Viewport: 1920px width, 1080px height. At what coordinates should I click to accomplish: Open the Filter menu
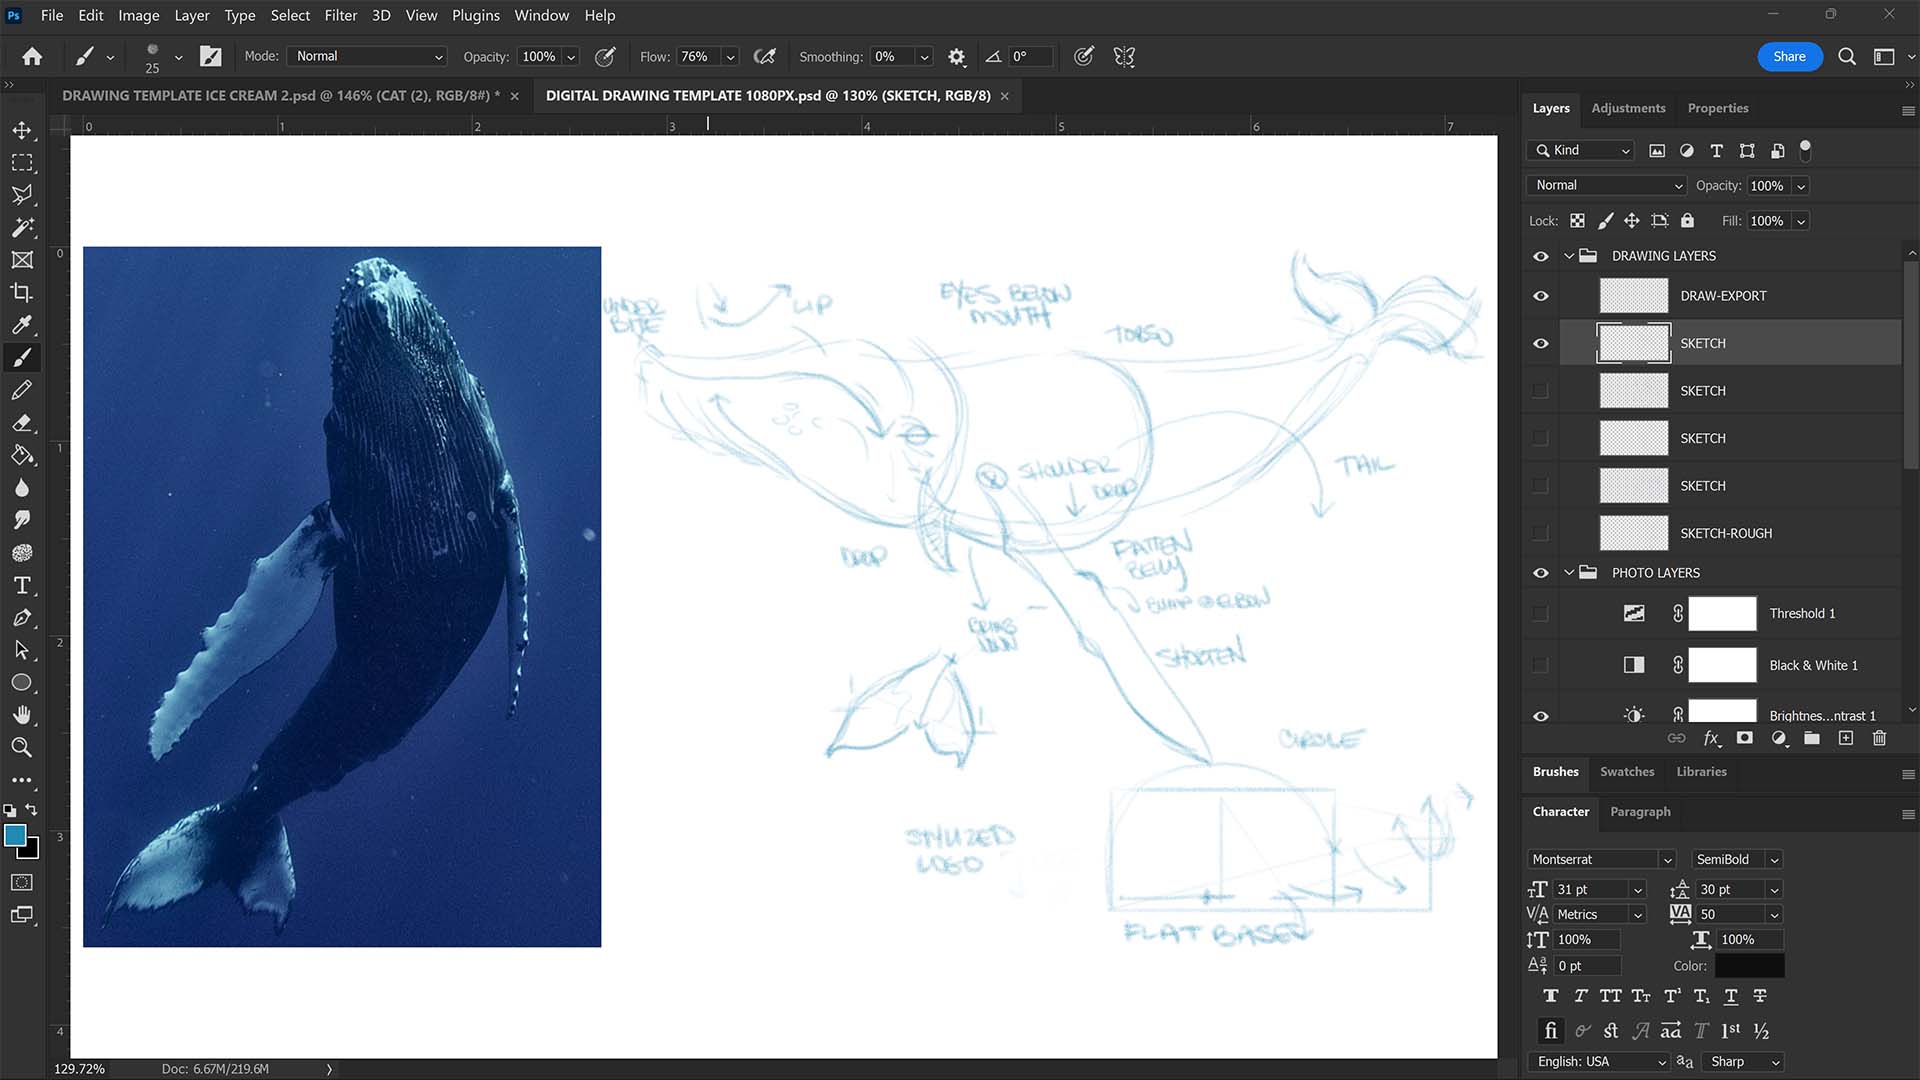click(340, 15)
